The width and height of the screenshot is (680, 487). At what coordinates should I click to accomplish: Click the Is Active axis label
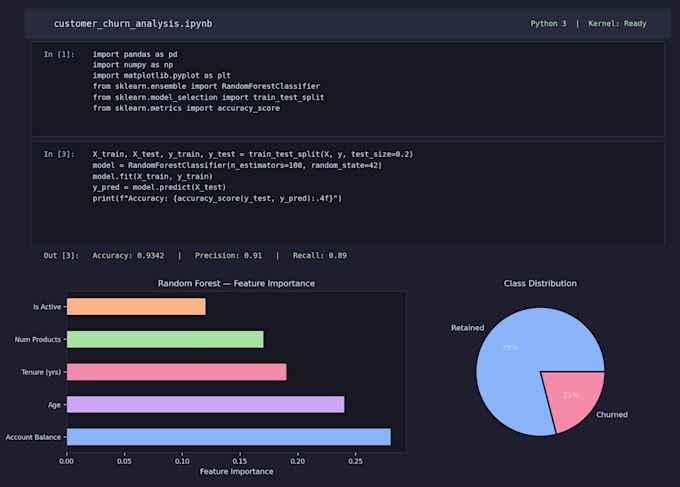[x=47, y=307]
